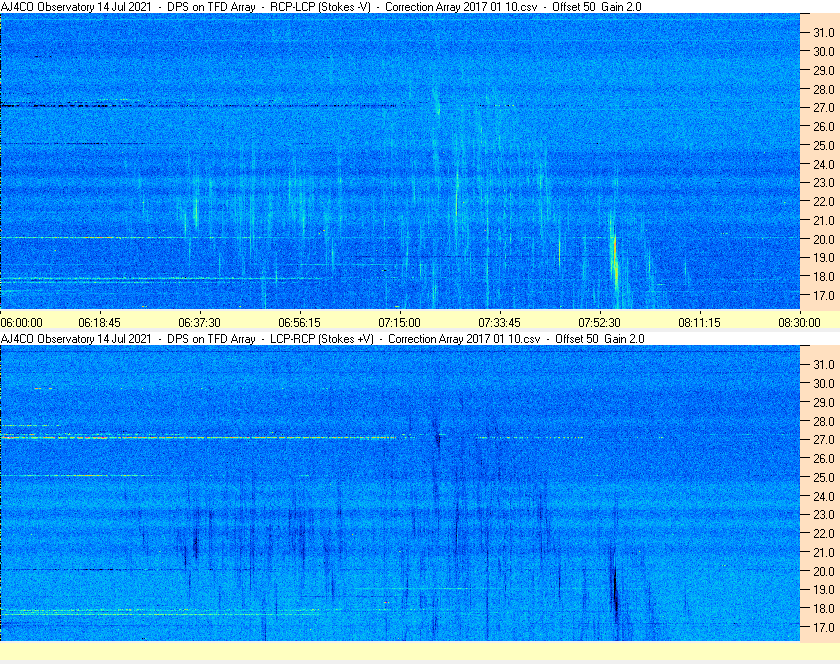Viewport: 840px width, 664px height.
Task: Select 26.0 frequency label in Stokes -V panel
Action: tap(824, 126)
